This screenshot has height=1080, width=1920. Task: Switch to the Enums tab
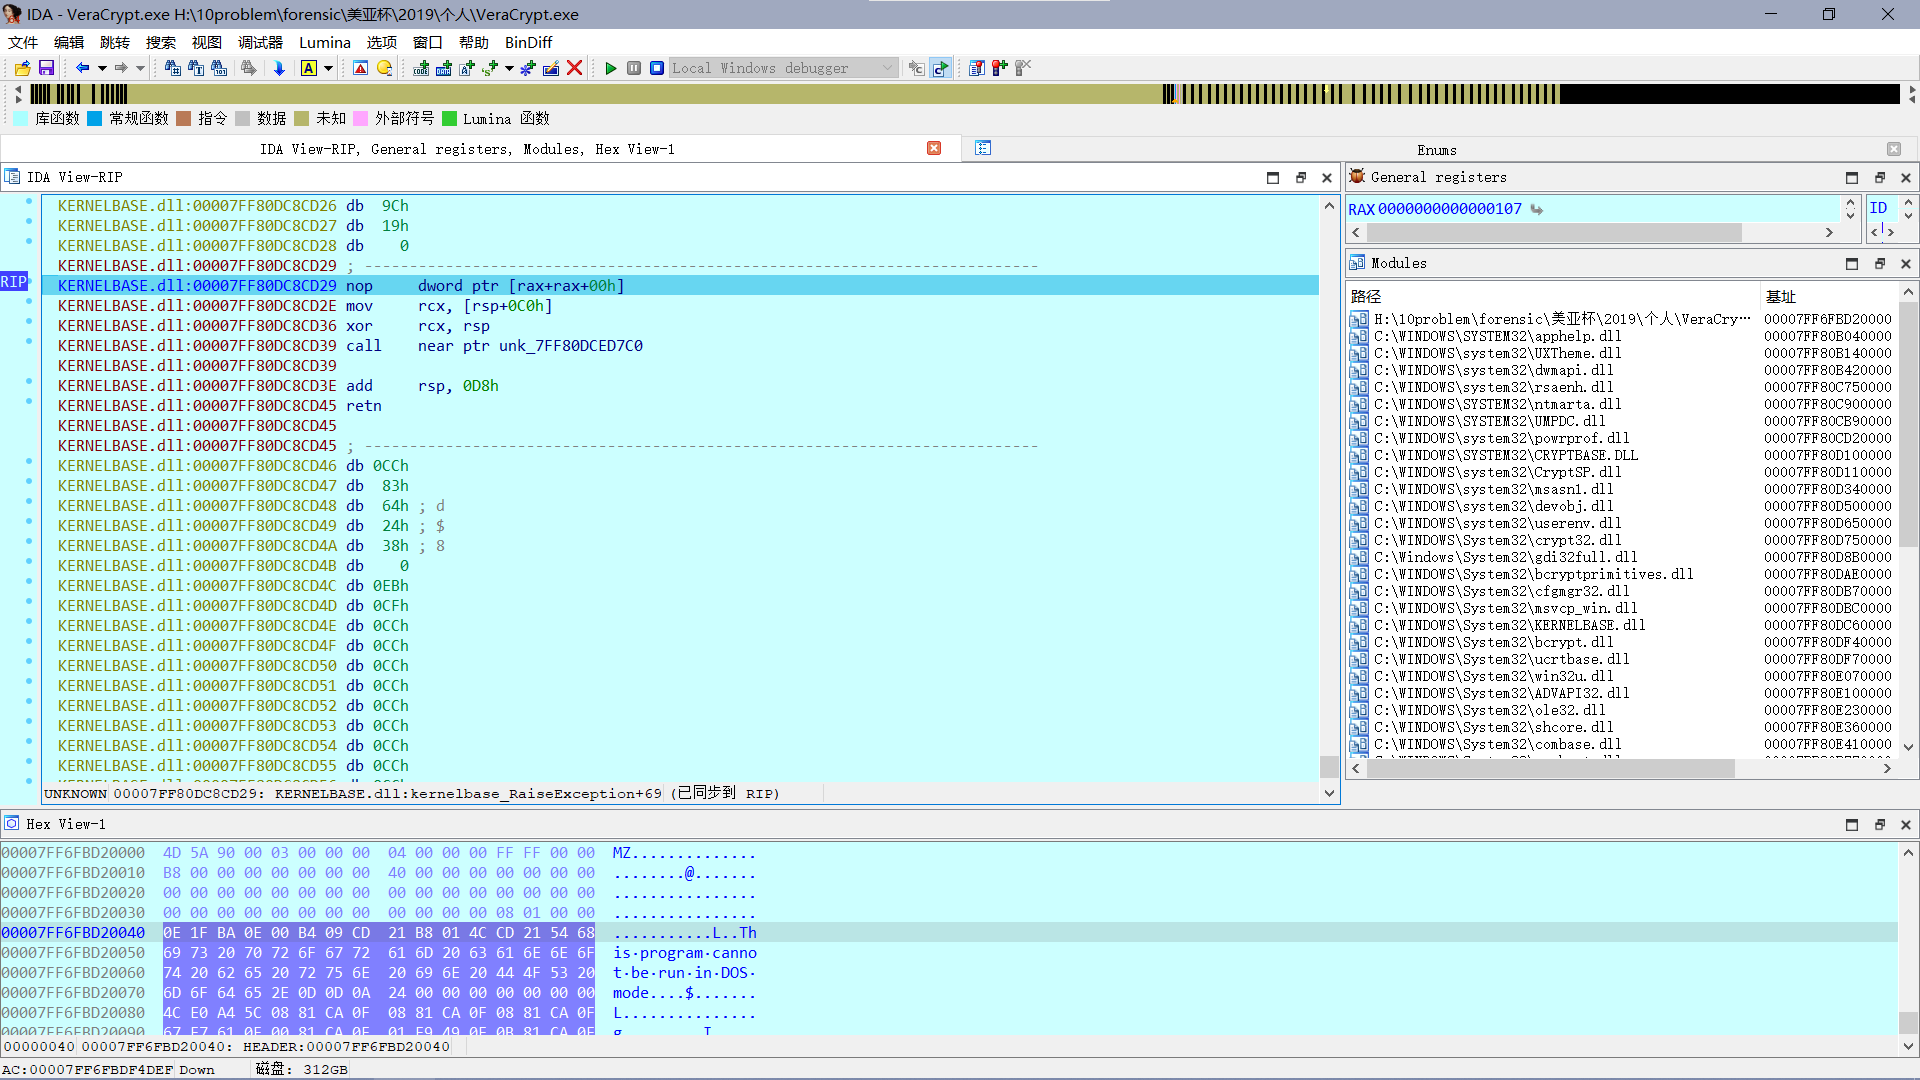(x=1436, y=150)
